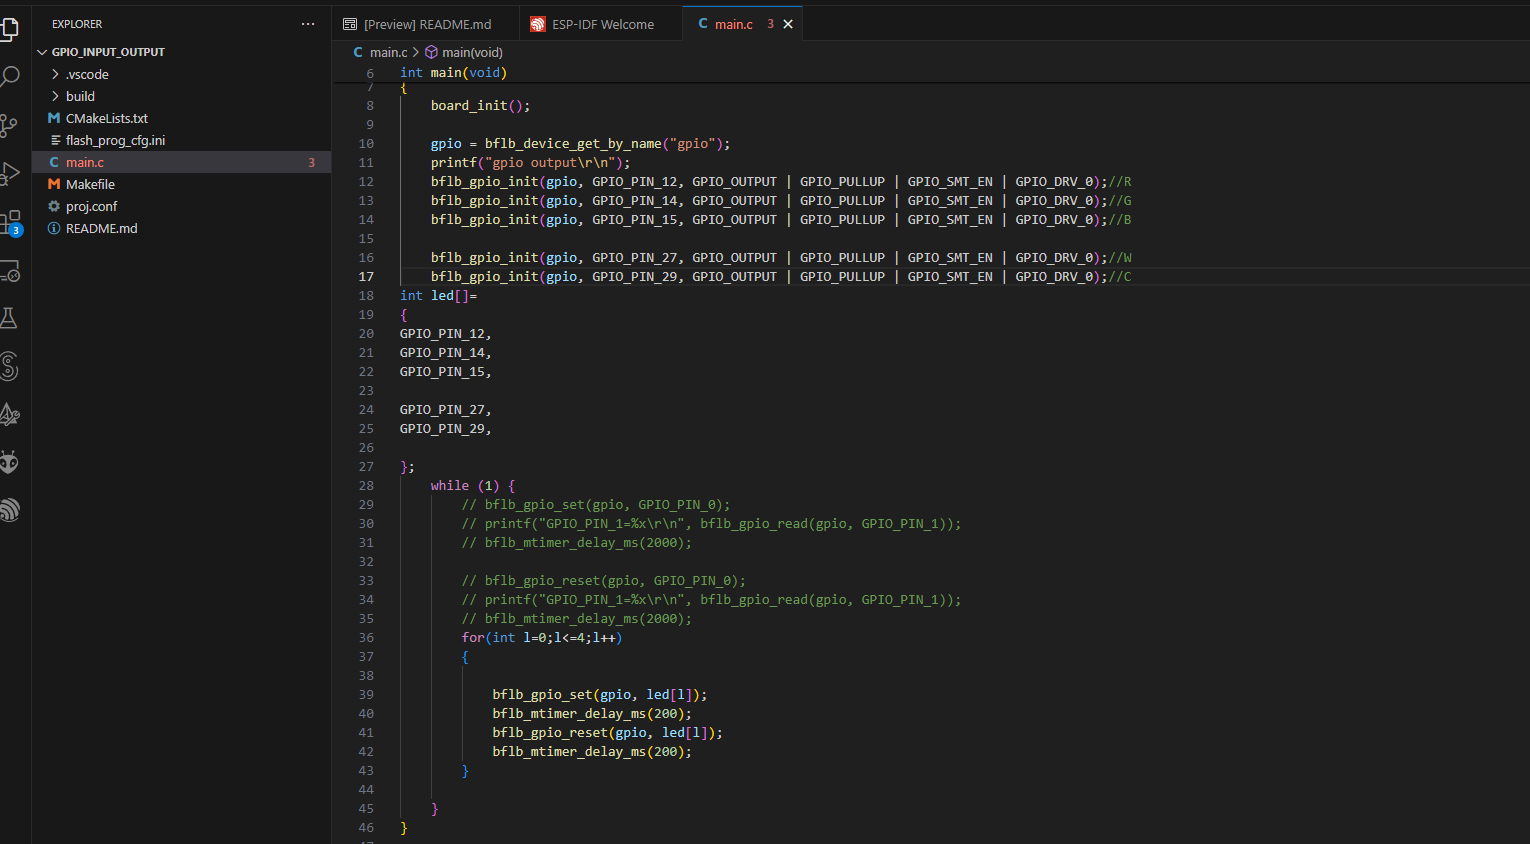Click commented bflb_gpio_reset on line 33

[x=603, y=581]
